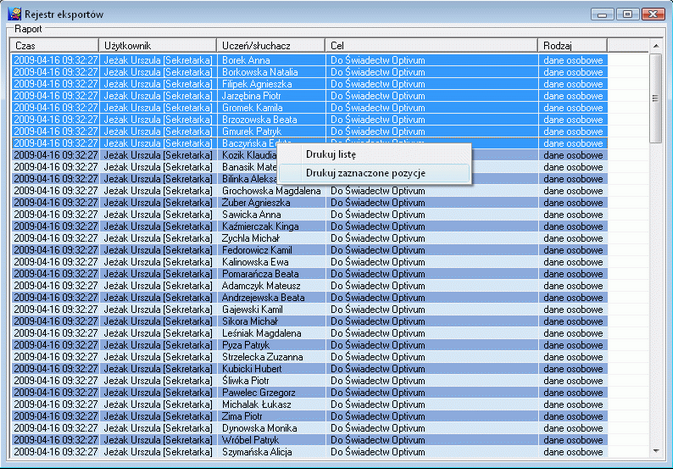Click the scrollbar up arrow
Screen dimensions: 673x469
[x=655, y=45]
